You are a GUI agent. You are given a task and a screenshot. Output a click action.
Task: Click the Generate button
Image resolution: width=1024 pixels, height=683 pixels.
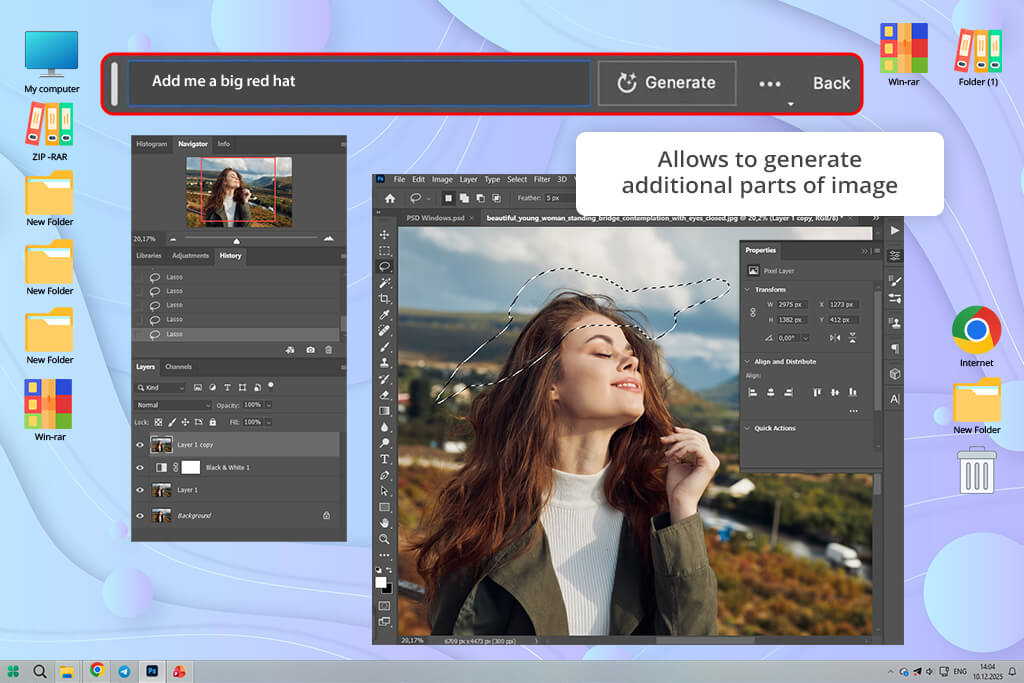667,83
